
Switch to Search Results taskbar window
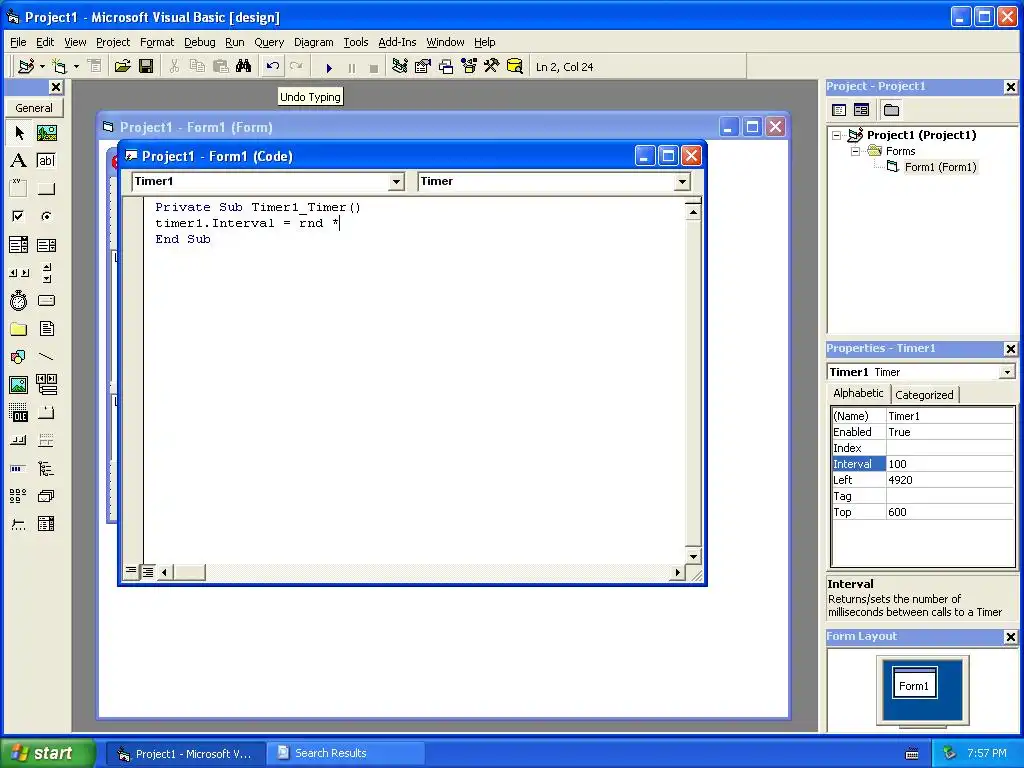[x=347, y=753]
